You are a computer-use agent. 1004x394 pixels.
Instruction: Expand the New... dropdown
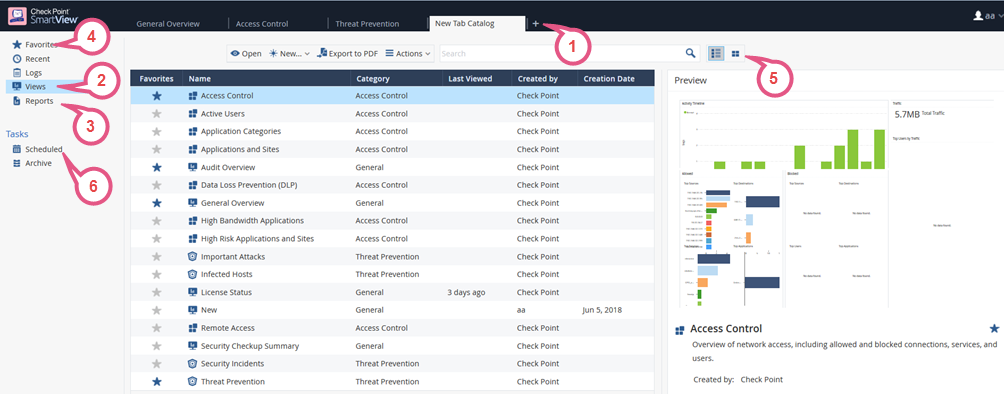(289, 54)
